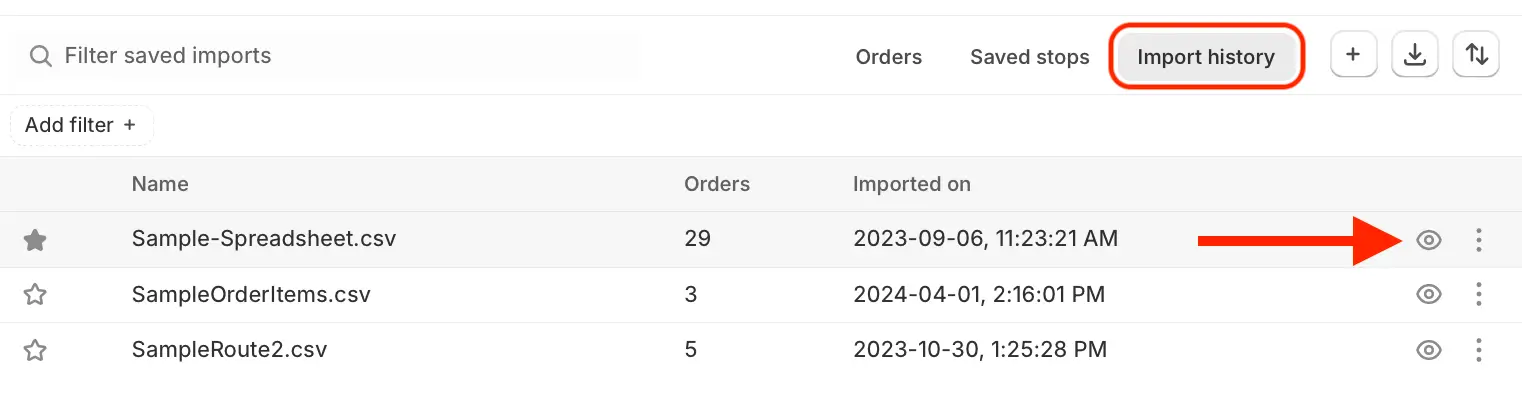View Sample-Spreadsheet.csv using eye icon

tap(1429, 240)
